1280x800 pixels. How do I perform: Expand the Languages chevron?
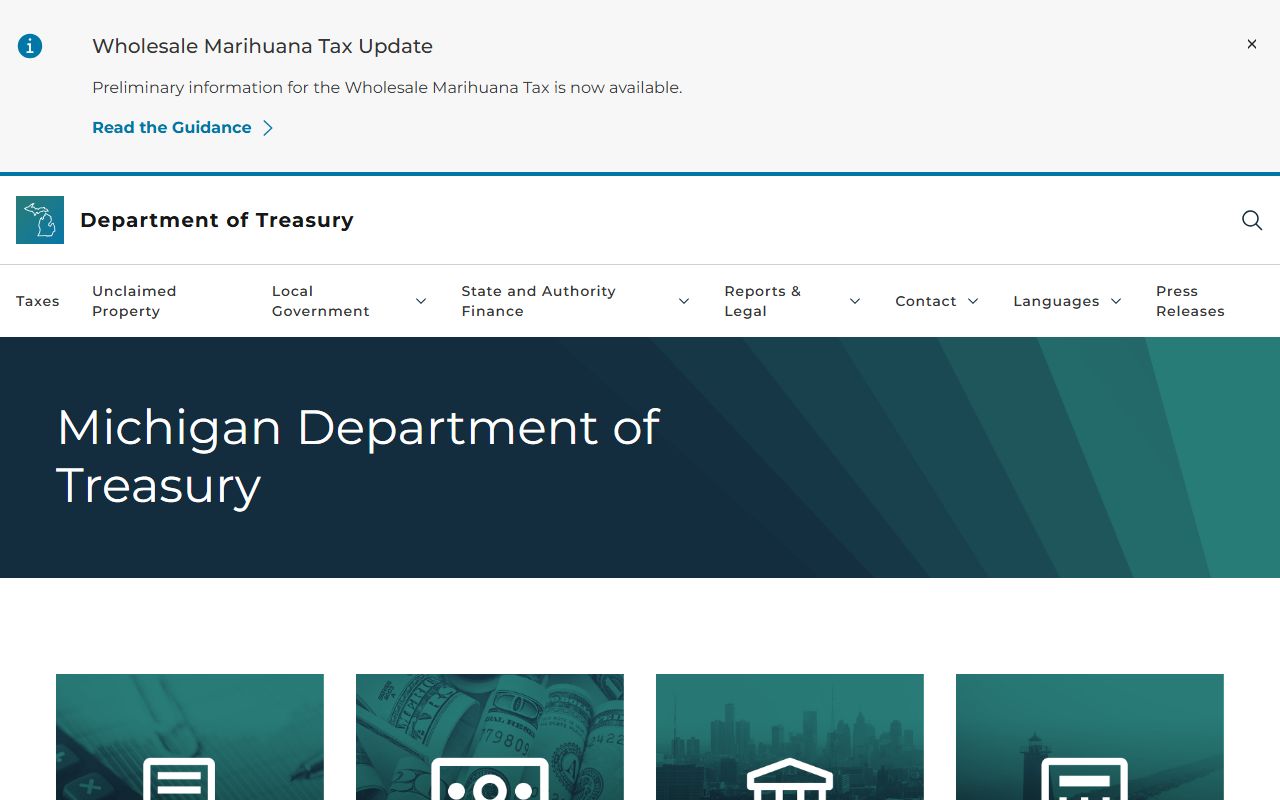1116,301
